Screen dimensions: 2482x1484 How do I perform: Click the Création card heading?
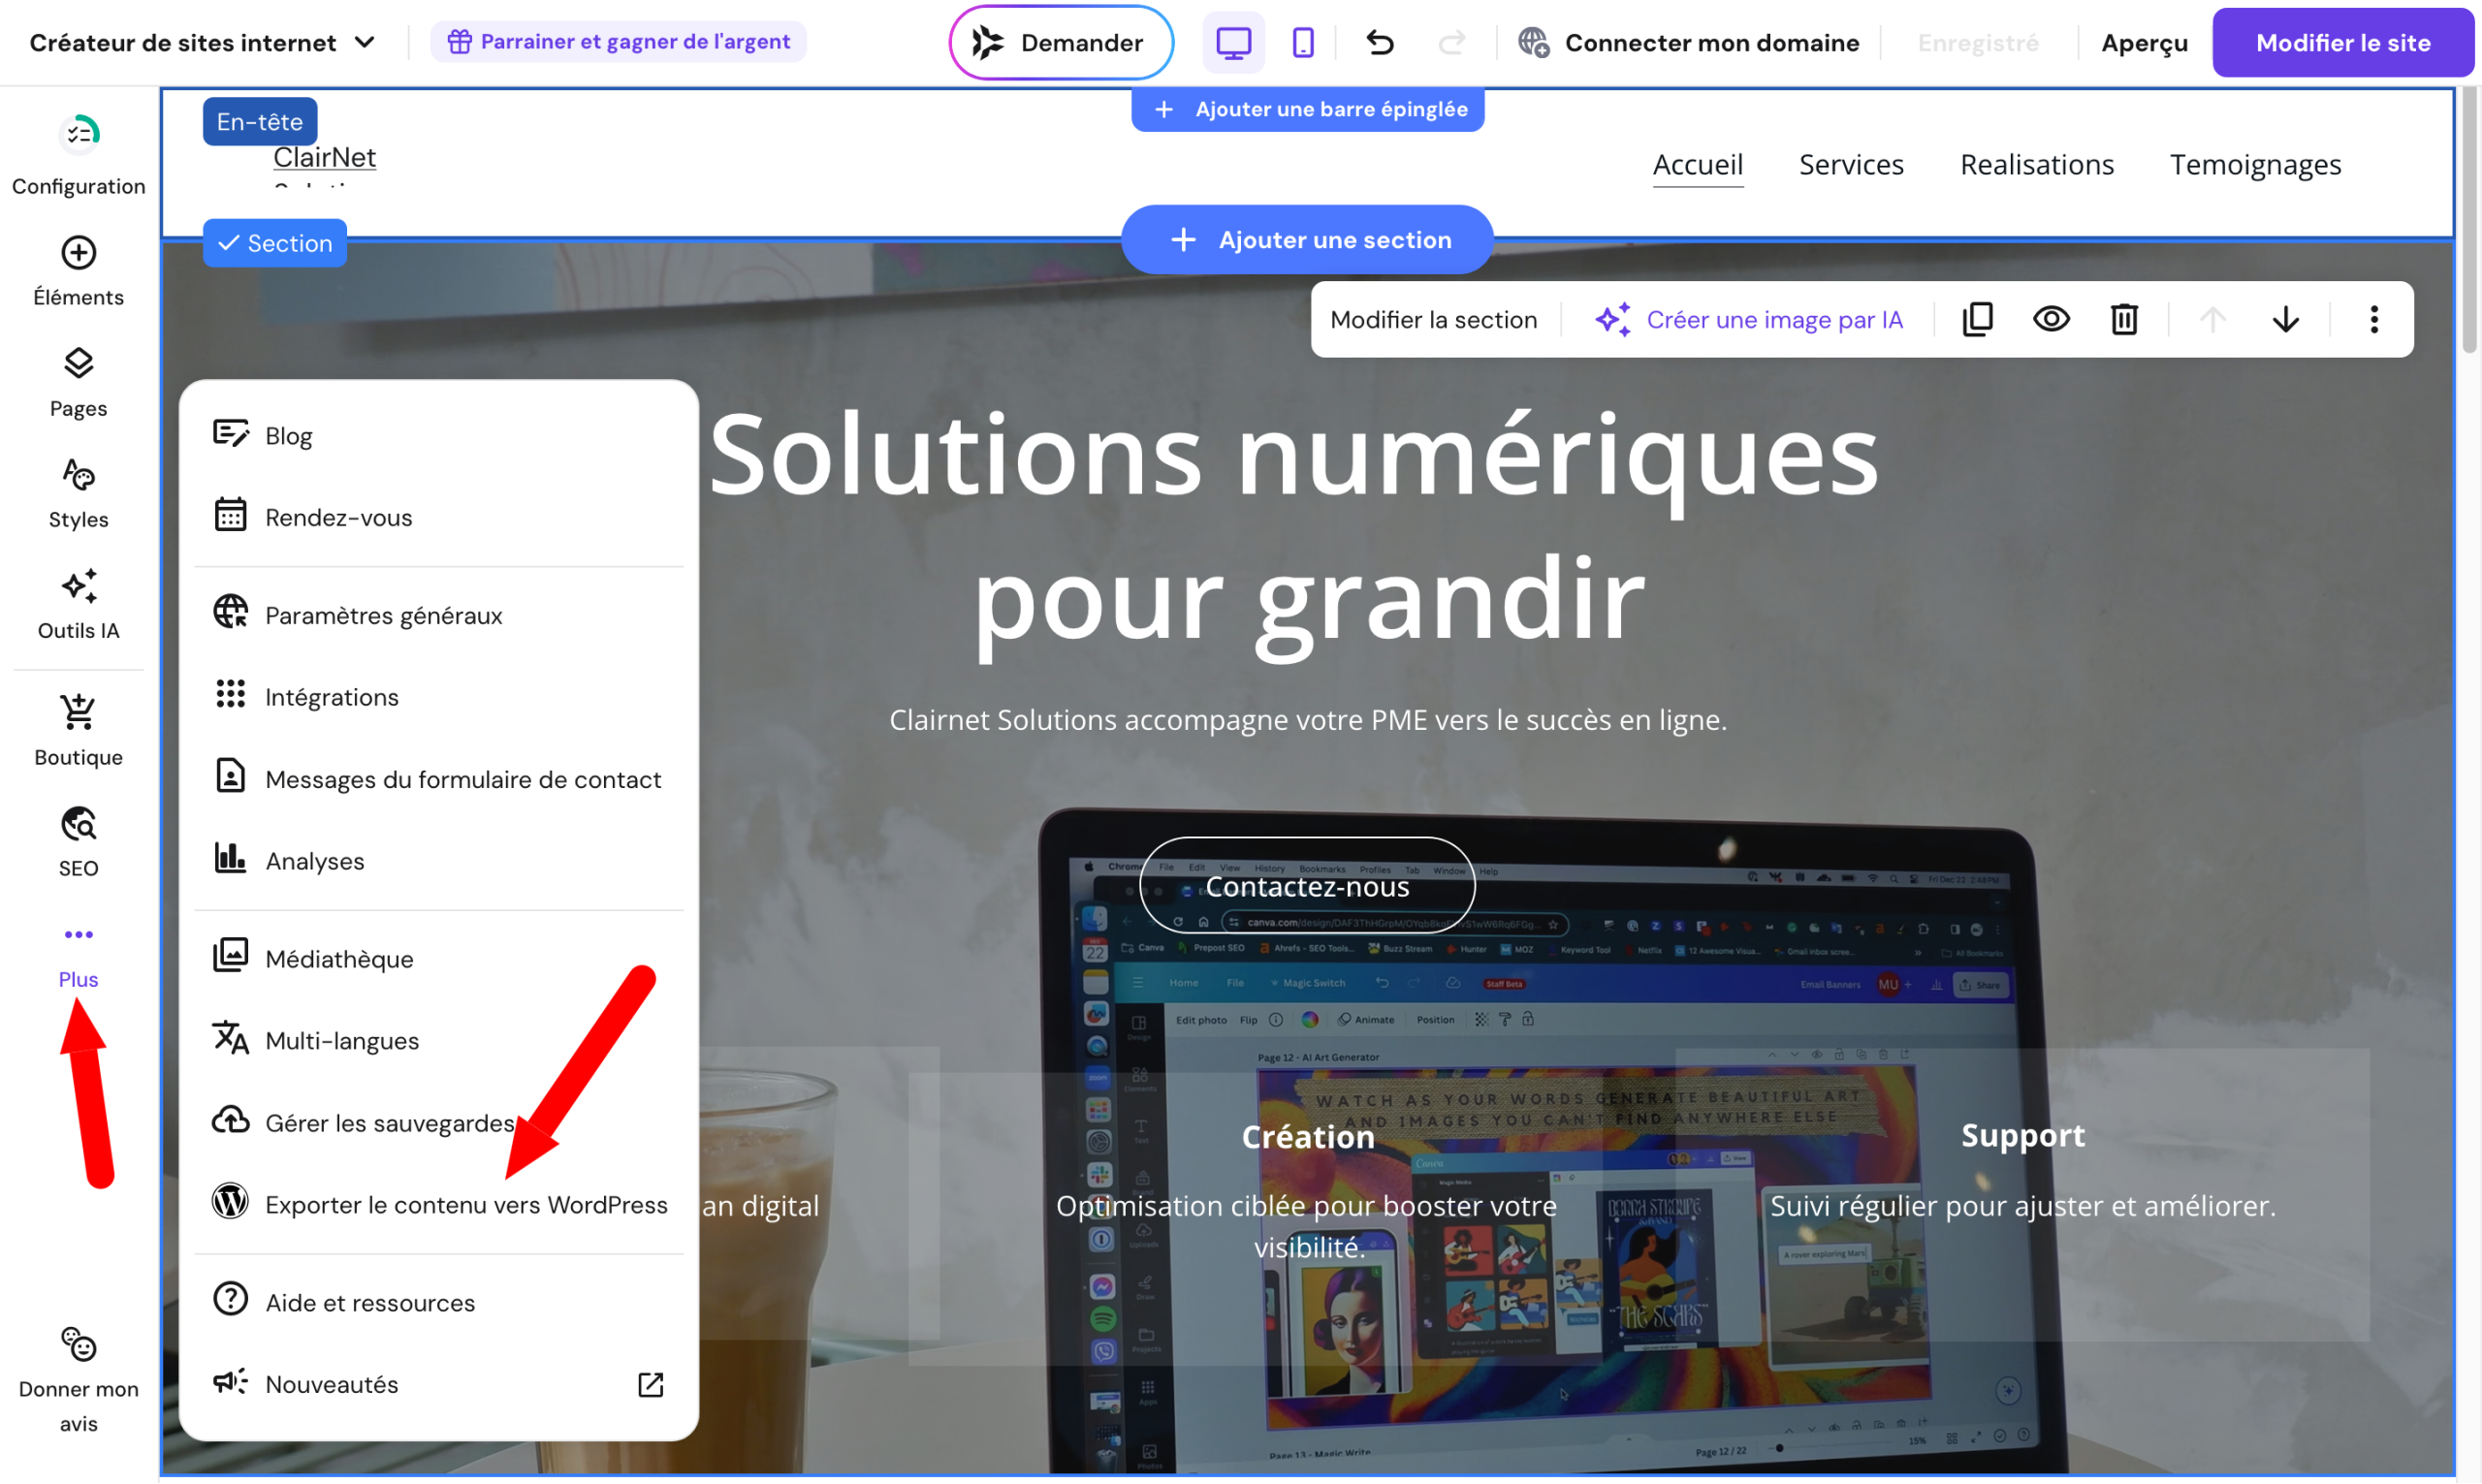(x=1307, y=1137)
